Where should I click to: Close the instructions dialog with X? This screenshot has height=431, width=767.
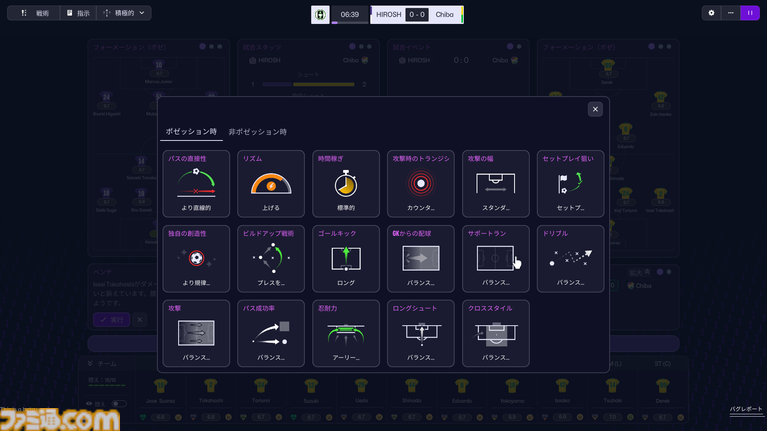click(x=595, y=109)
